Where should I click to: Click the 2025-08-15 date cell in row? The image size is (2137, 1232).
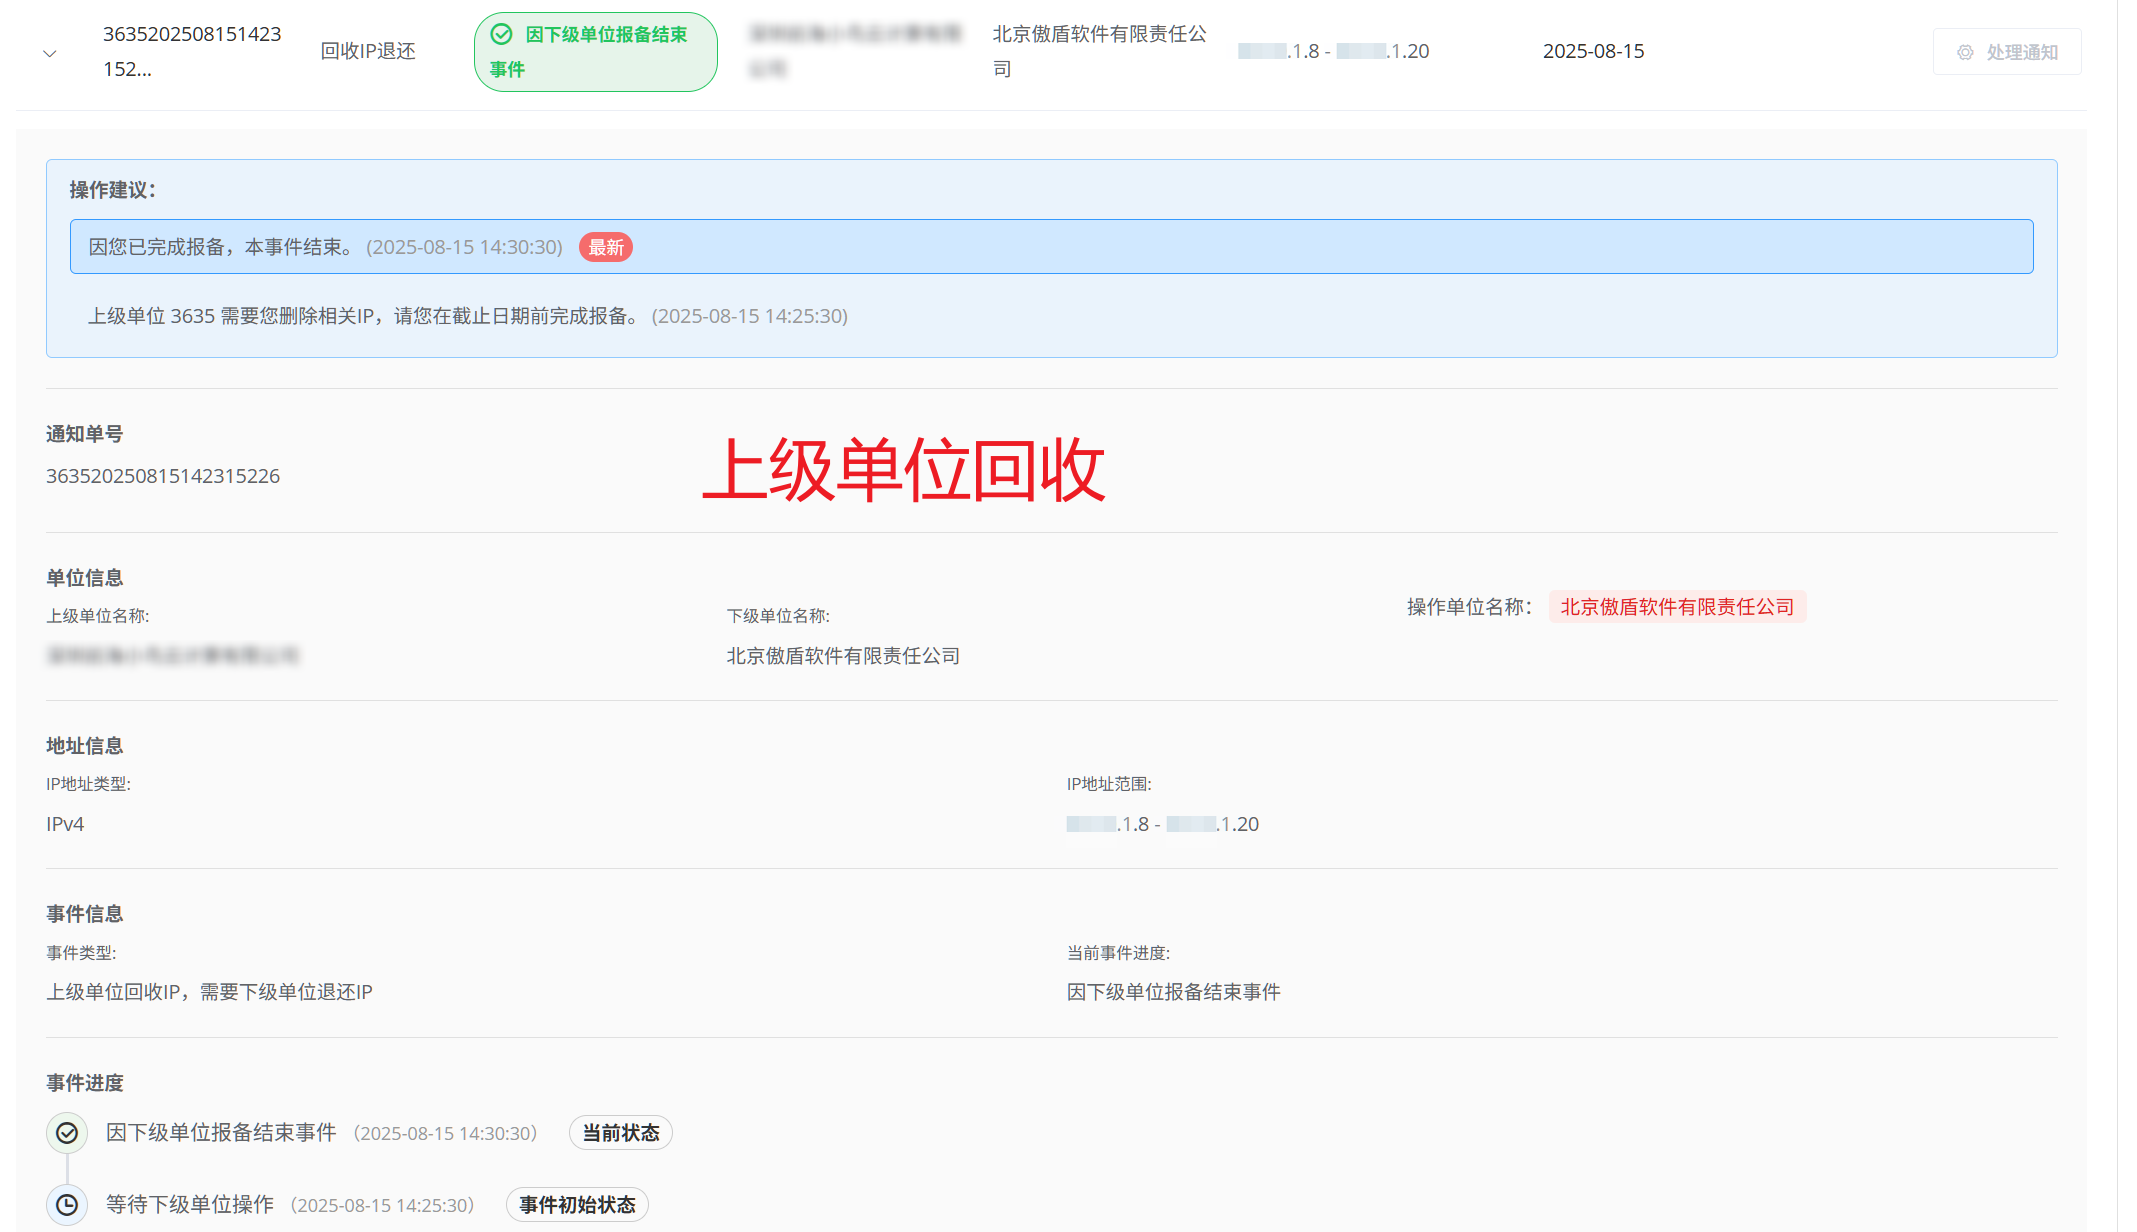tap(1593, 51)
